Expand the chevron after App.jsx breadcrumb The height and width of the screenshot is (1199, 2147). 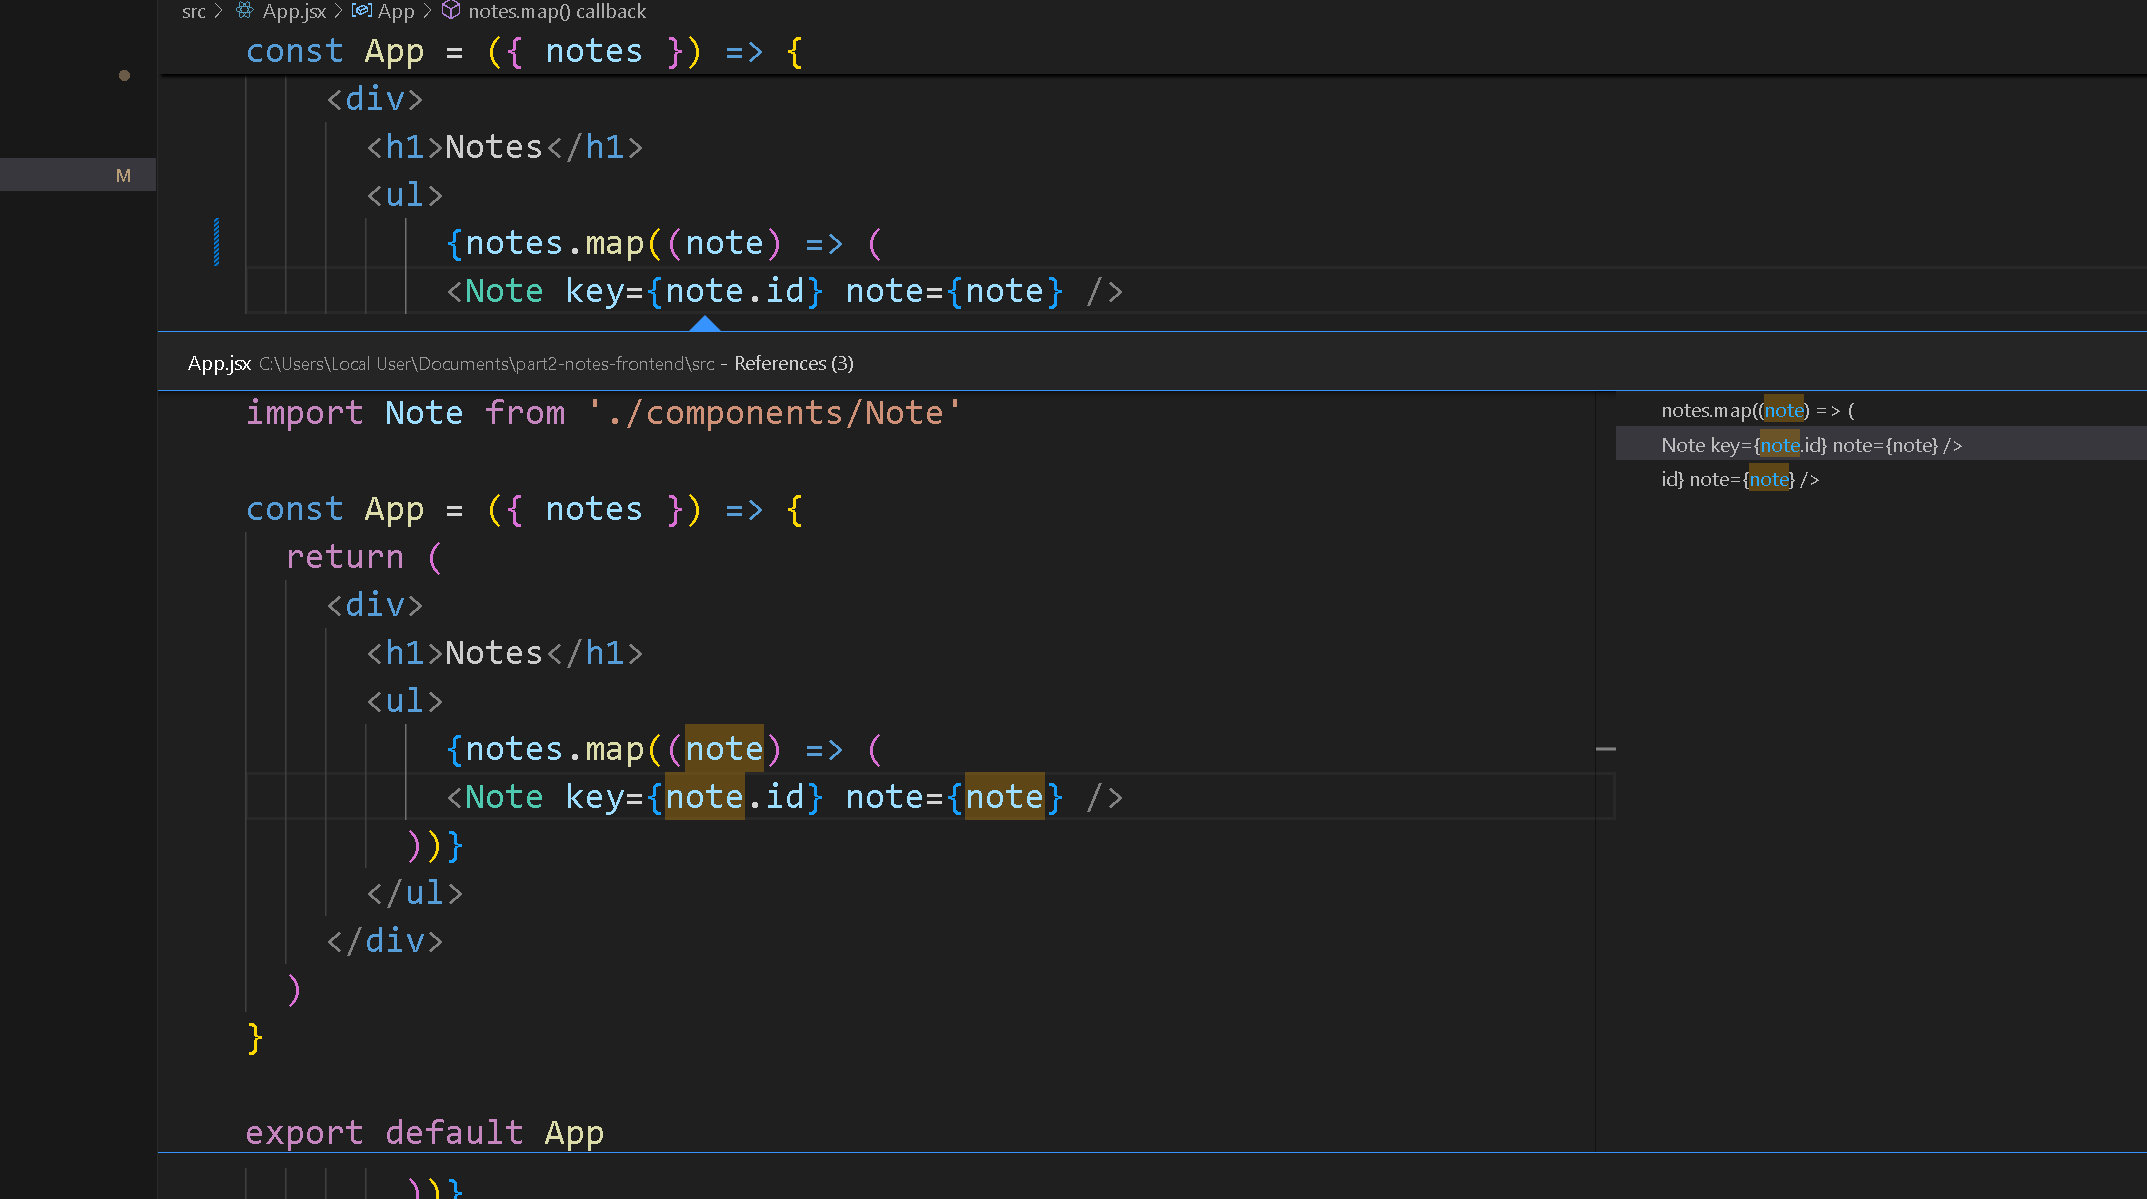click(338, 11)
